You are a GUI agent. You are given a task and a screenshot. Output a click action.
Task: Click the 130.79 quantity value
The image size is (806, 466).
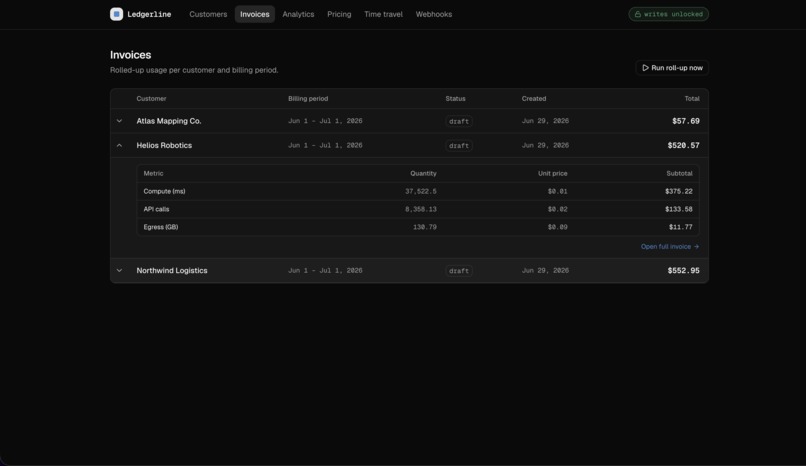click(x=425, y=227)
